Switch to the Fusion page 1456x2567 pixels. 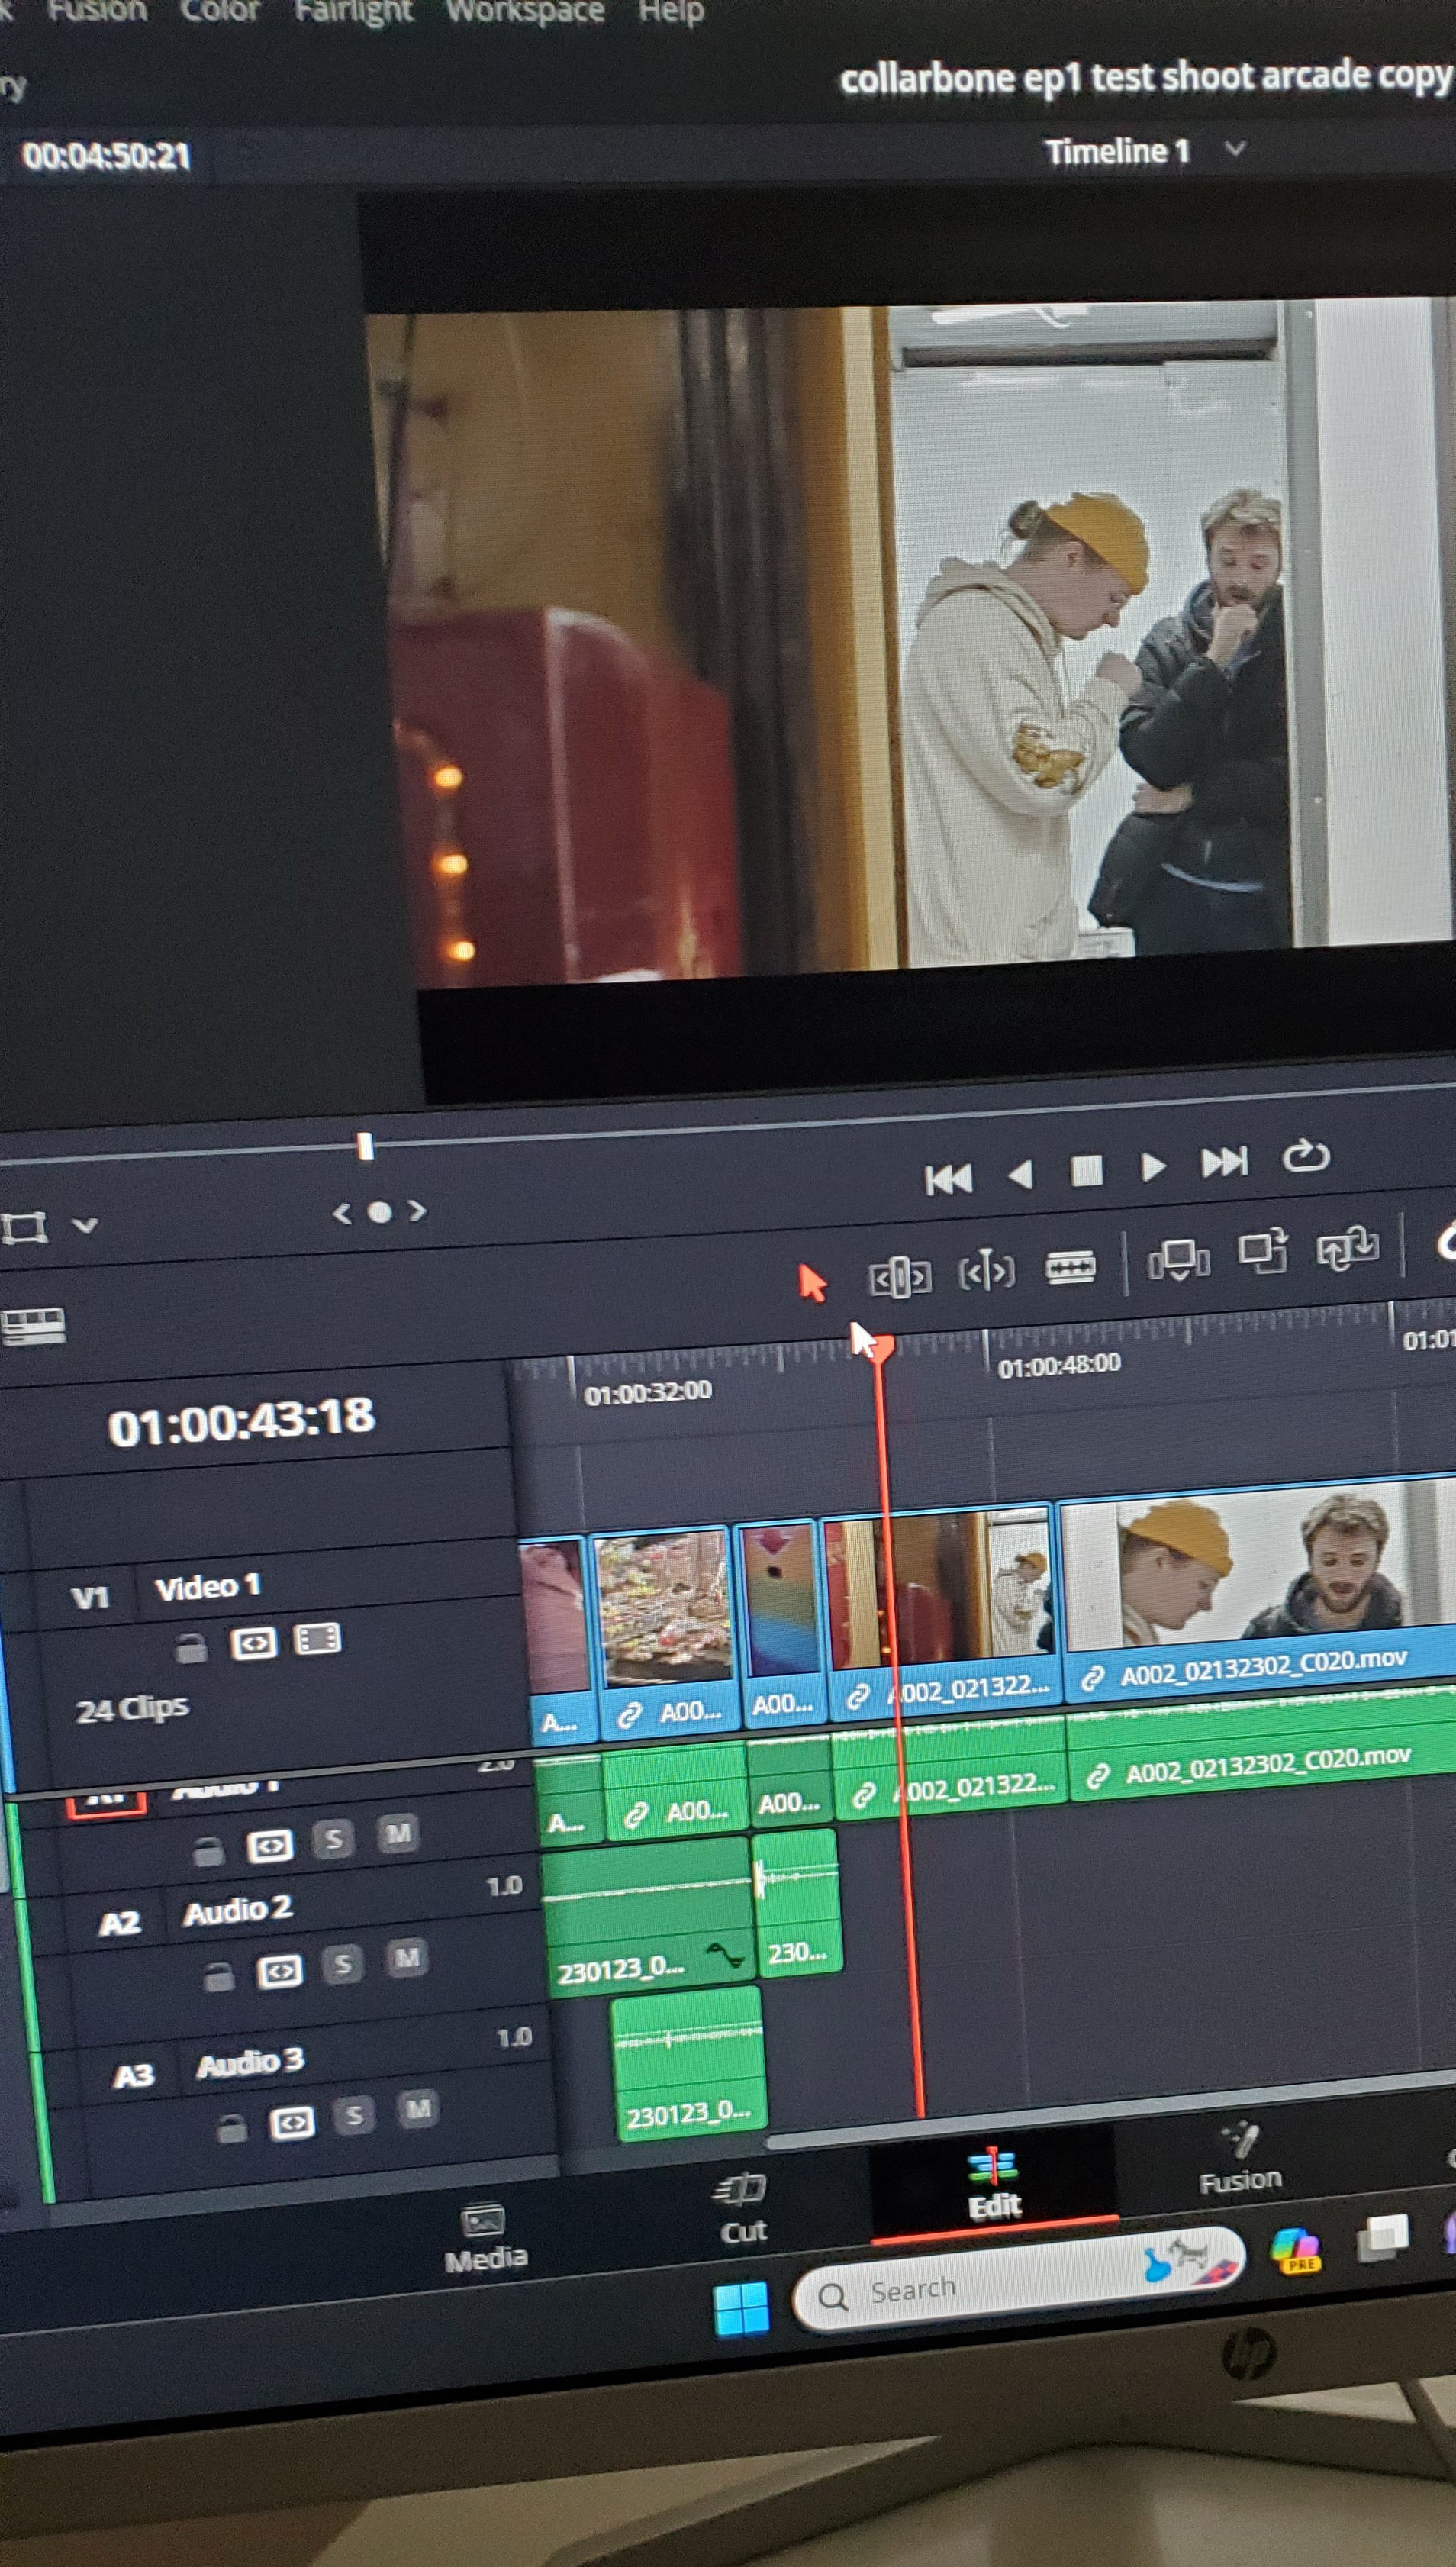[x=1240, y=2157]
